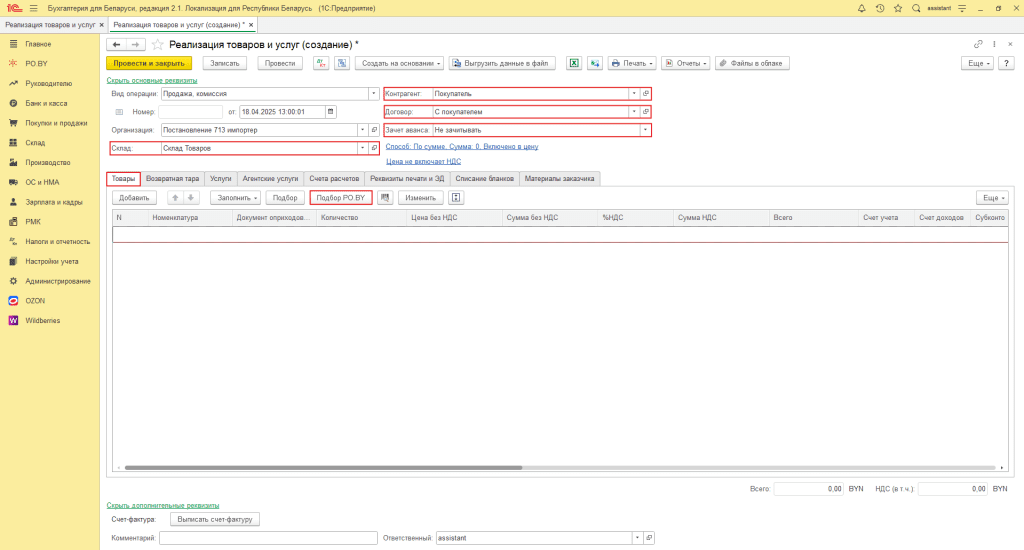1024x550 pixels.
Task: Click Записать button
Action: point(225,63)
